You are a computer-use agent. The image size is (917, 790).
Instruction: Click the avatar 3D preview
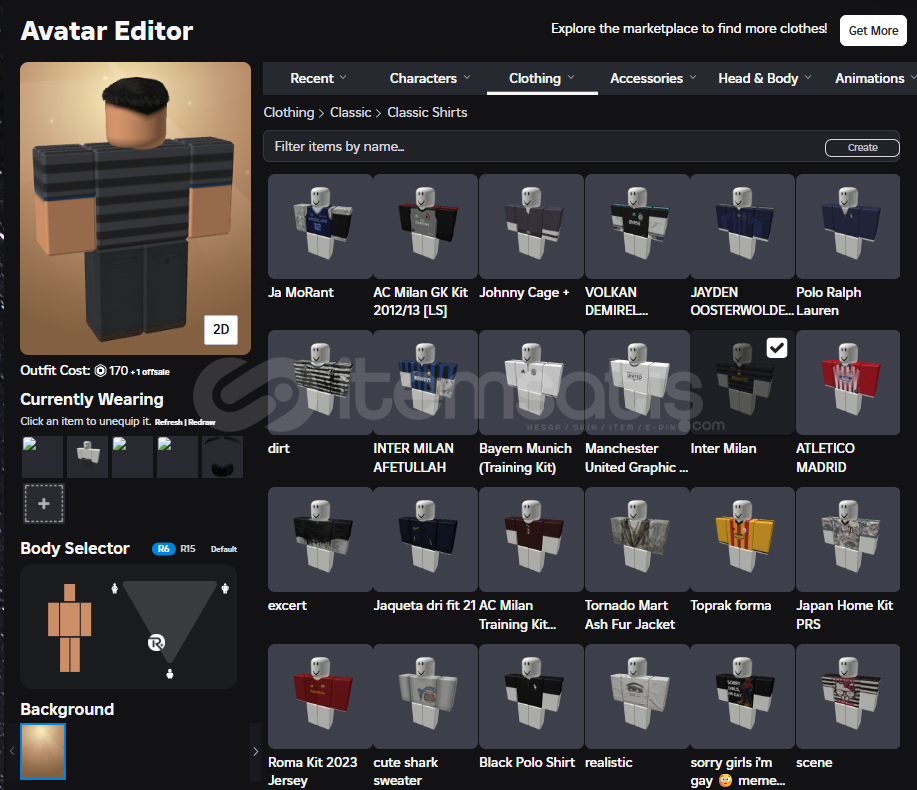point(136,208)
